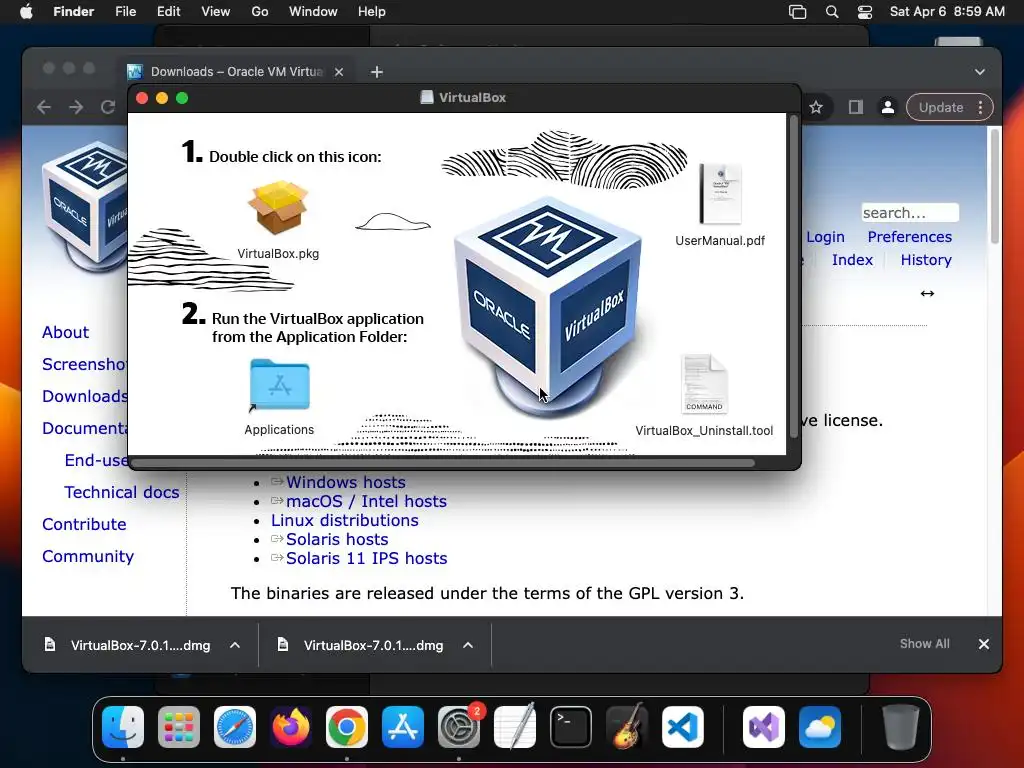This screenshot has width=1024, height=768.
Task: Go to the About page link
Action: 65,332
